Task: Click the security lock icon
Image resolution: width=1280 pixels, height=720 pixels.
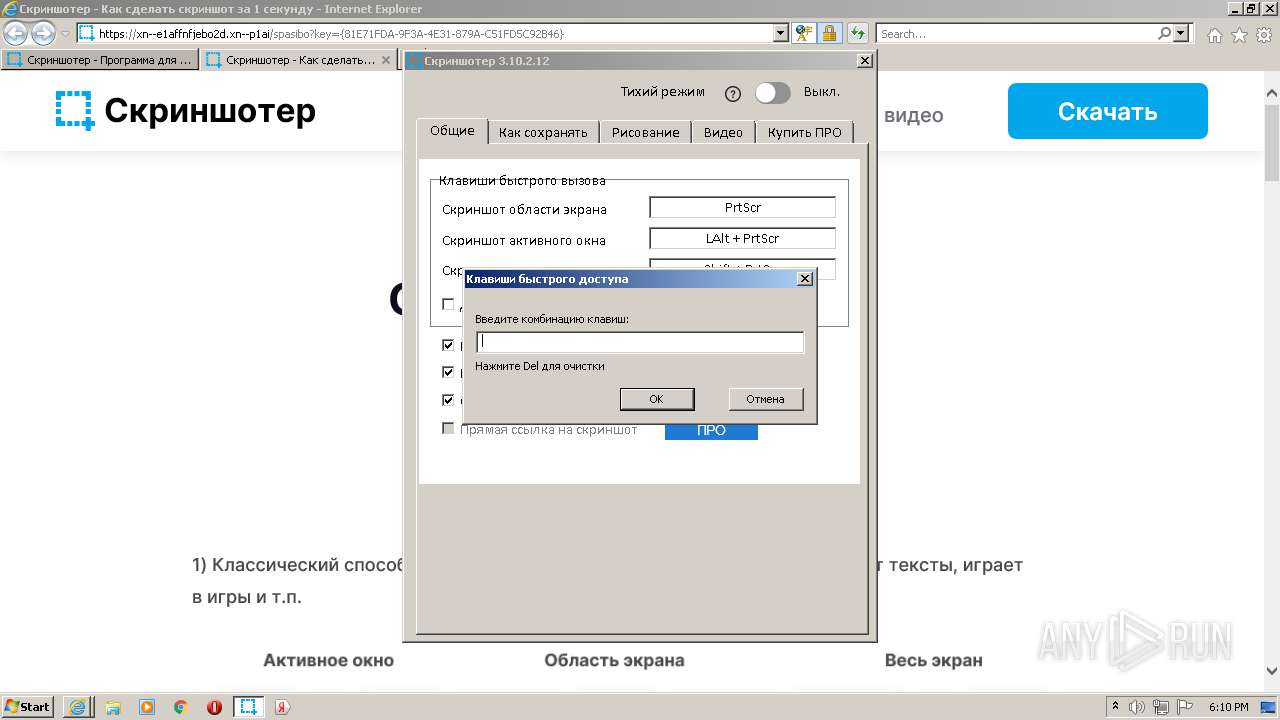Action: point(829,33)
